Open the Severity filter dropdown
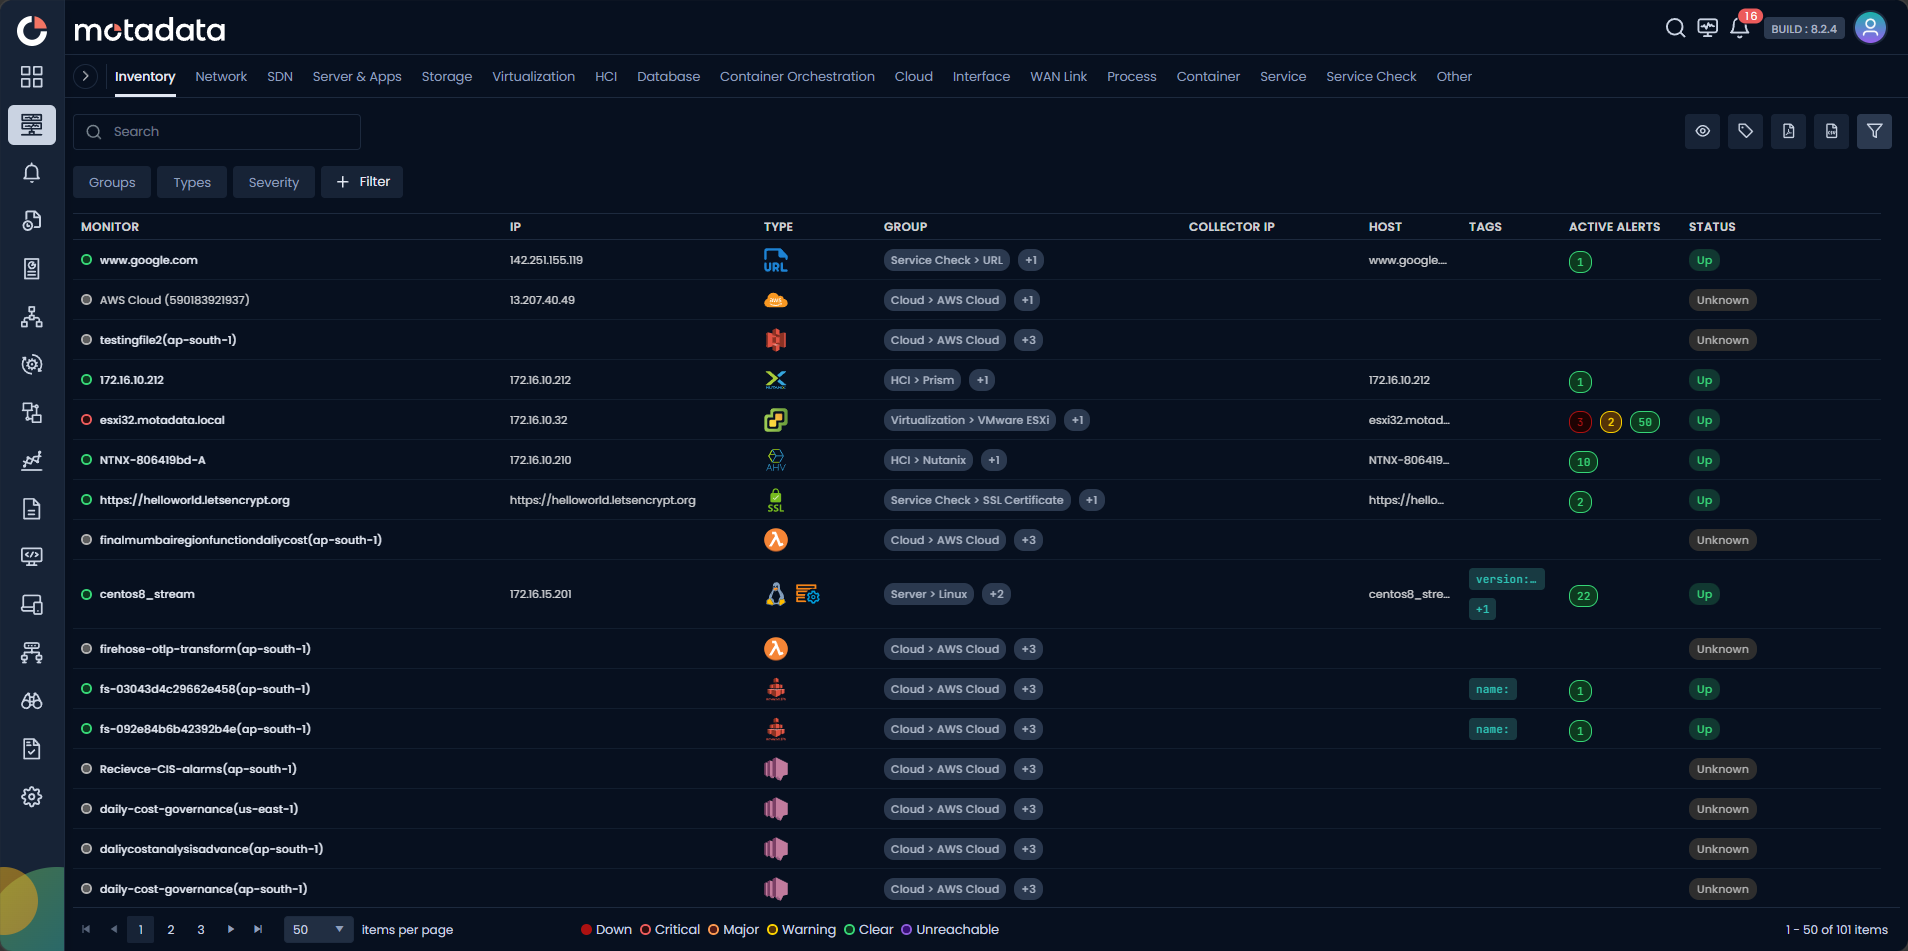This screenshot has width=1908, height=951. point(274,182)
